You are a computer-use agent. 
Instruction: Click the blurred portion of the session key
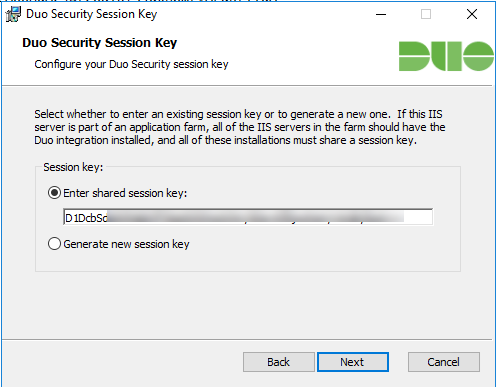[255, 217]
